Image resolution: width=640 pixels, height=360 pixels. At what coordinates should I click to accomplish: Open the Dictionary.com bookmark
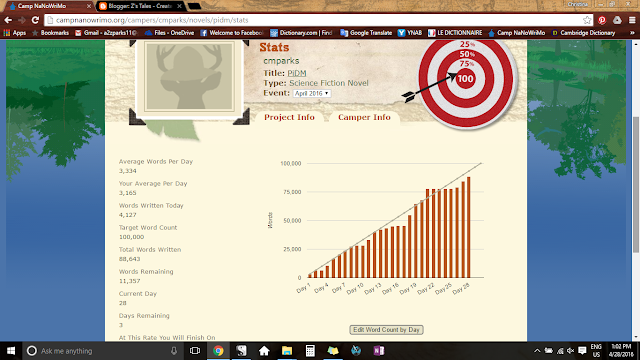(x=302, y=33)
